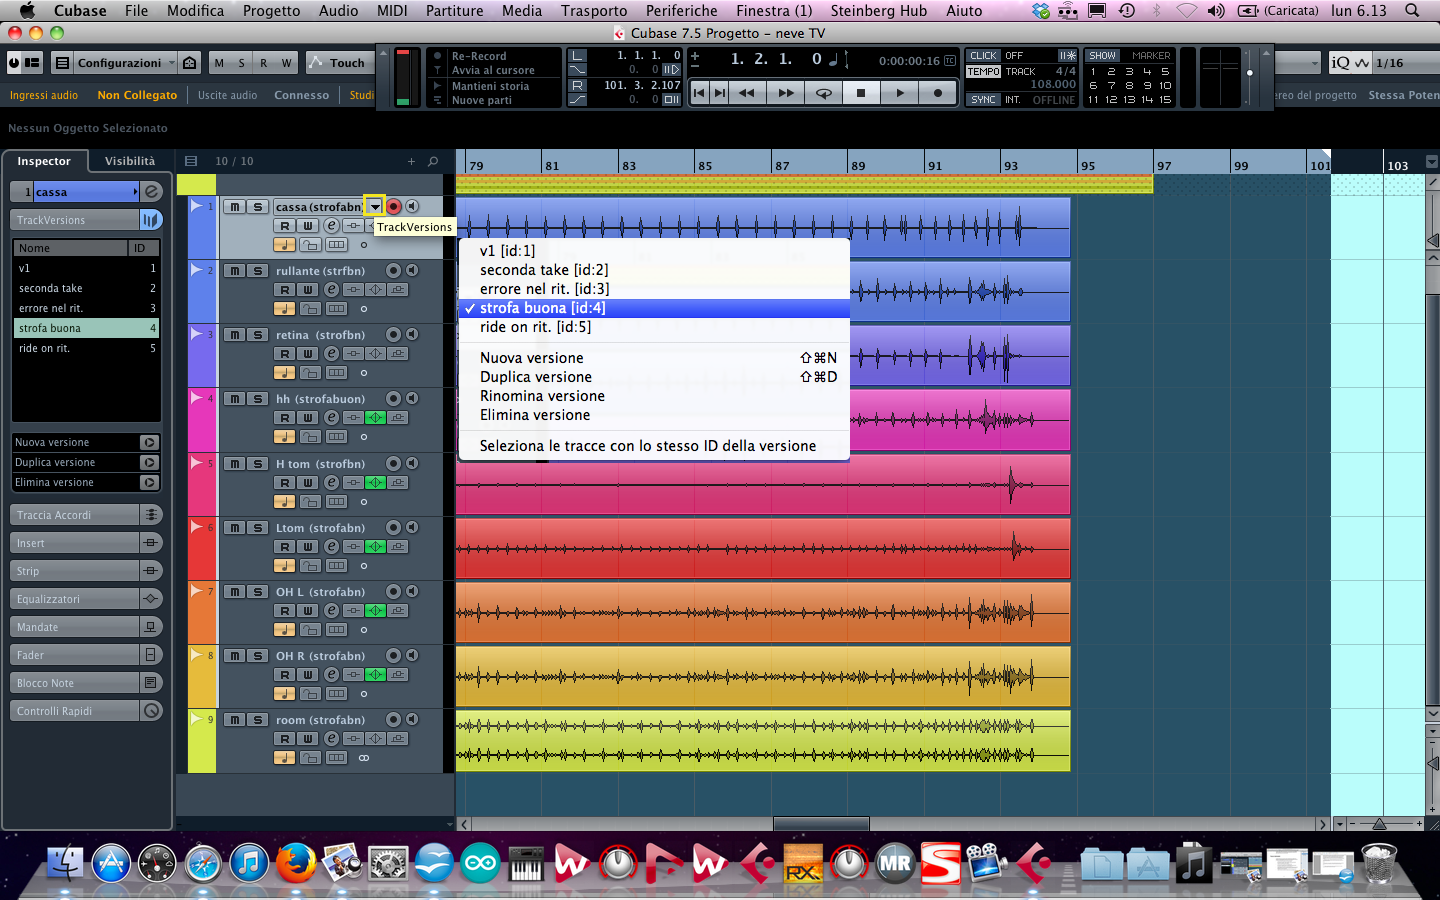Select 'seconda take' in the Inspector list
1440x900 pixels.
pyautogui.click(x=86, y=288)
